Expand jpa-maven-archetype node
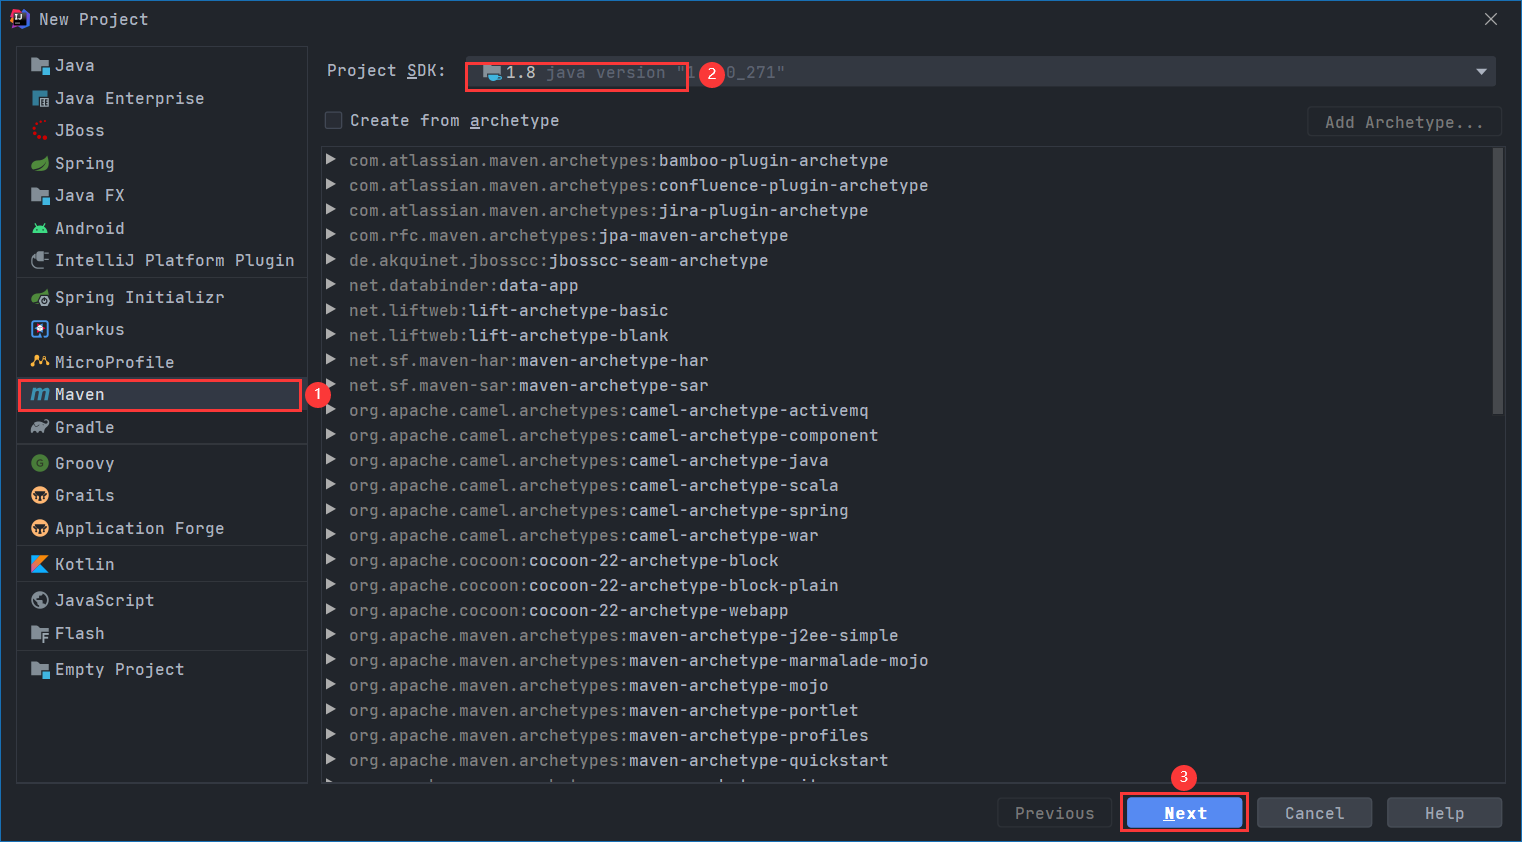The image size is (1522, 842). (x=331, y=235)
